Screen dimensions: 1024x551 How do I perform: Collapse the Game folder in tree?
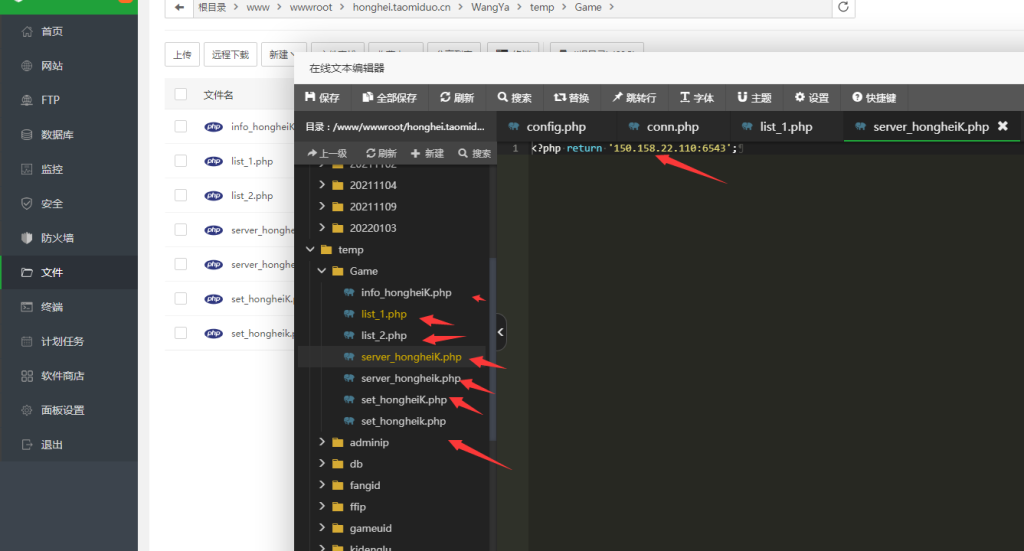pos(322,271)
